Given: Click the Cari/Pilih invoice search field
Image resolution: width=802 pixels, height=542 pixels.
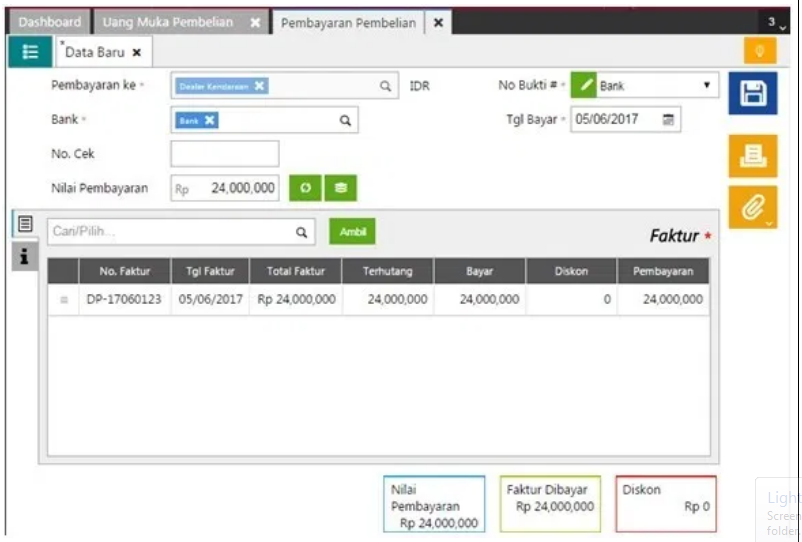Looking at the screenshot, I should click(170, 232).
